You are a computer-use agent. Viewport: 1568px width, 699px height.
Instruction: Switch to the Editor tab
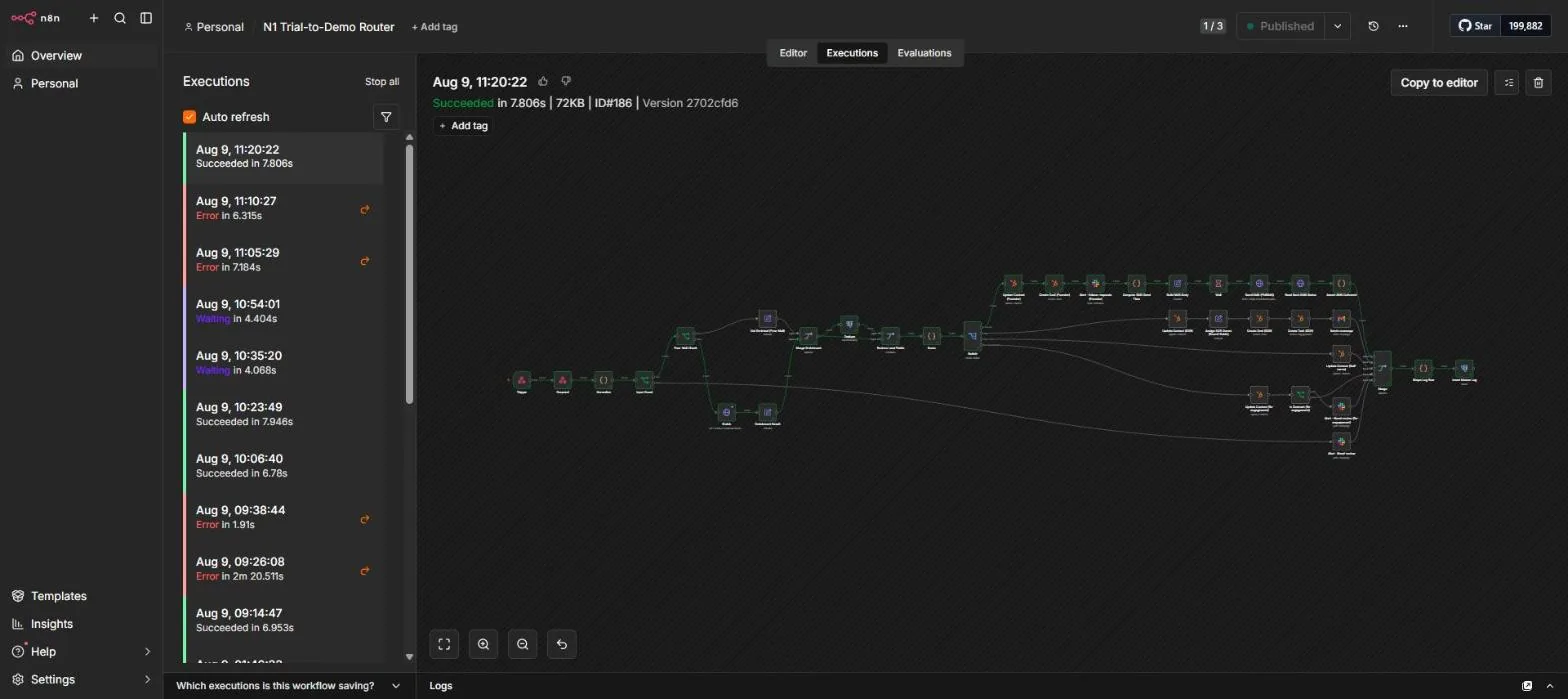793,53
